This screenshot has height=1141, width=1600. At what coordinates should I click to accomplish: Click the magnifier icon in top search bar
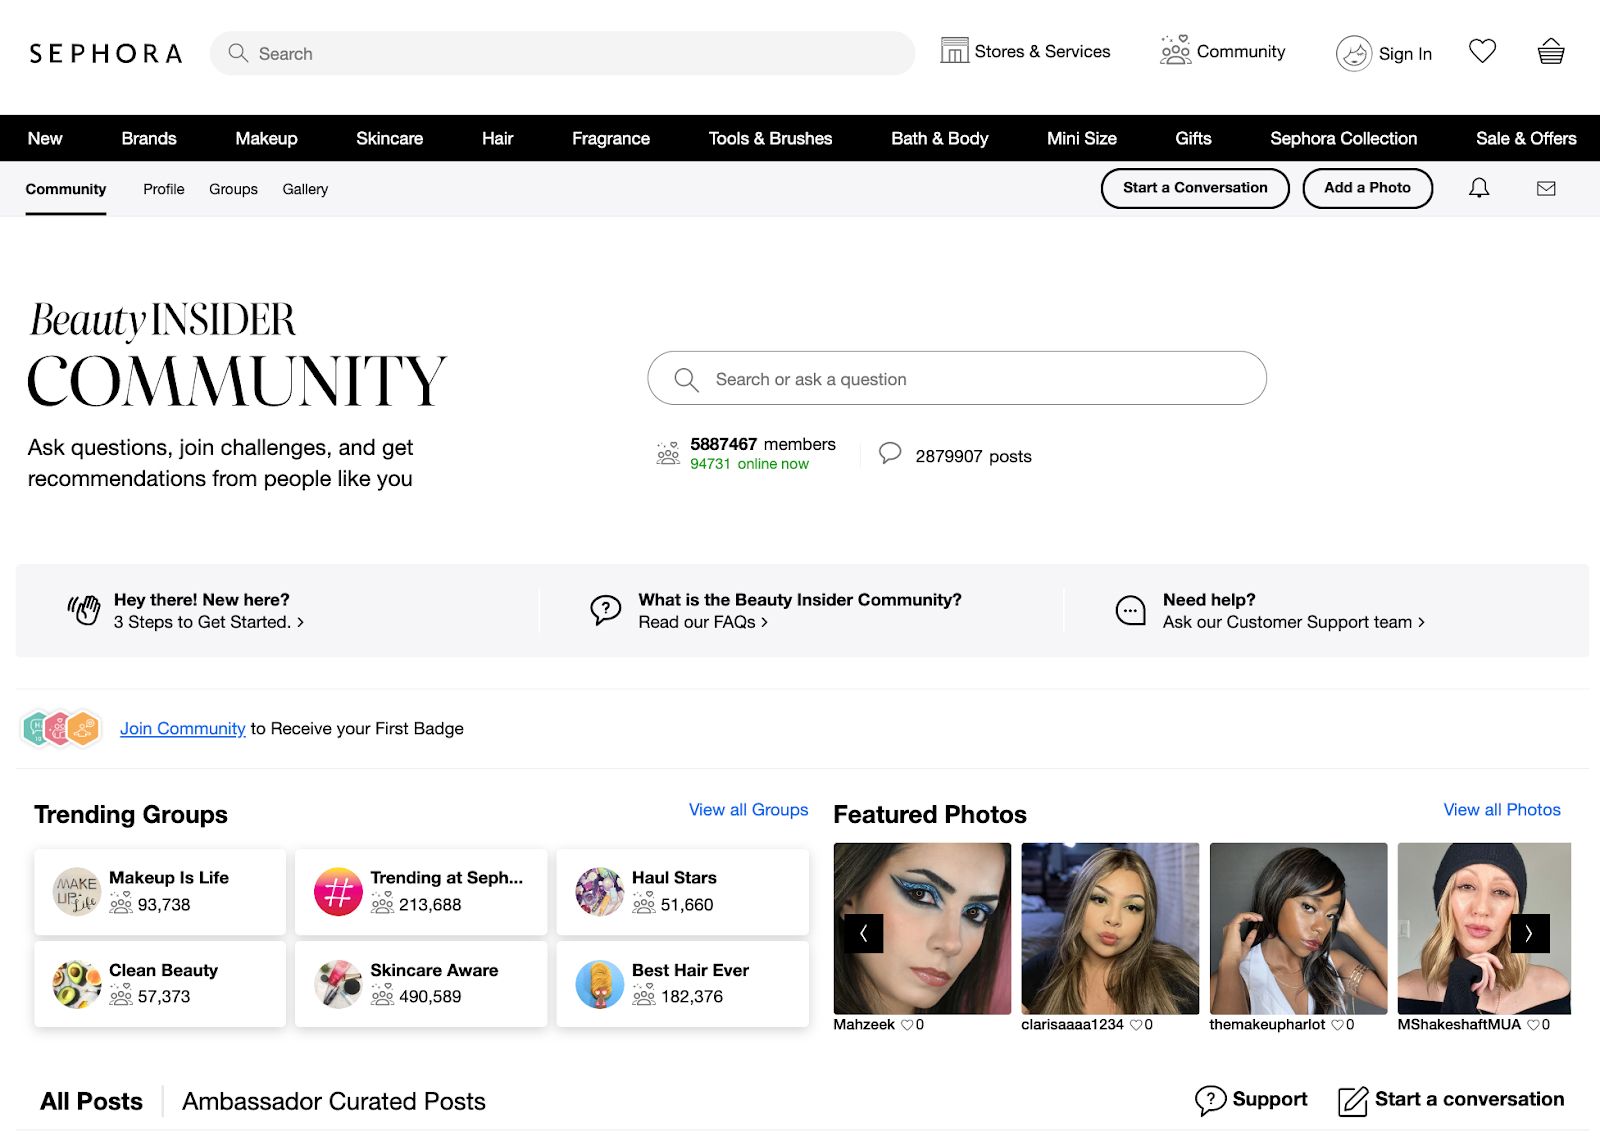[238, 53]
